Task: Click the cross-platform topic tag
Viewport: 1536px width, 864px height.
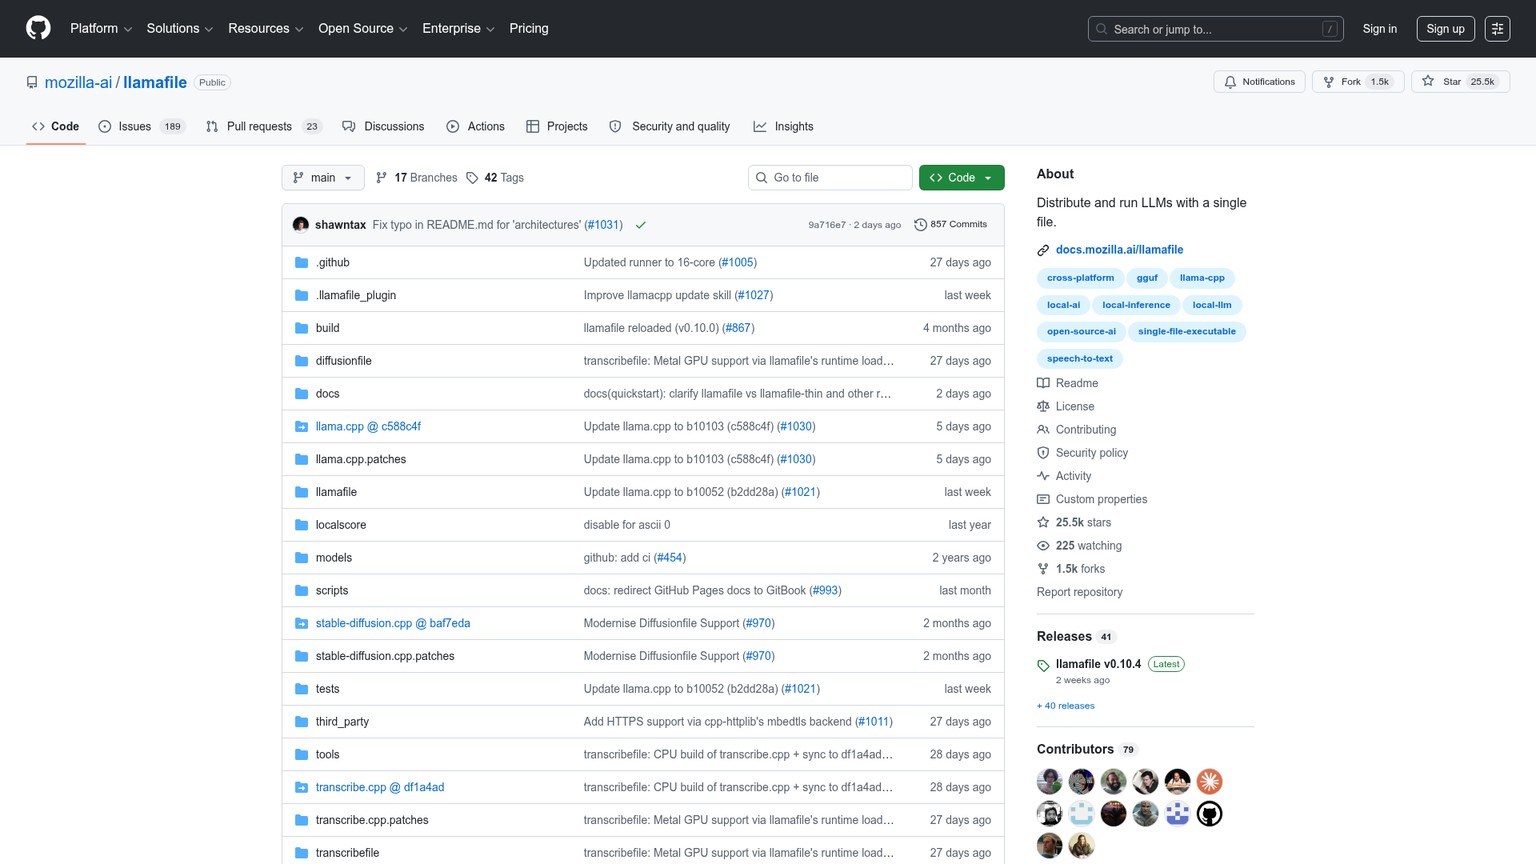Action: point(1080,278)
